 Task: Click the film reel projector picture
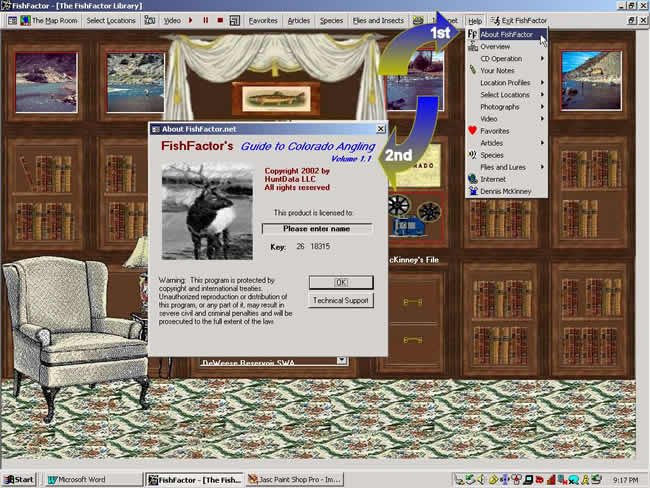click(x=415, y=217)
